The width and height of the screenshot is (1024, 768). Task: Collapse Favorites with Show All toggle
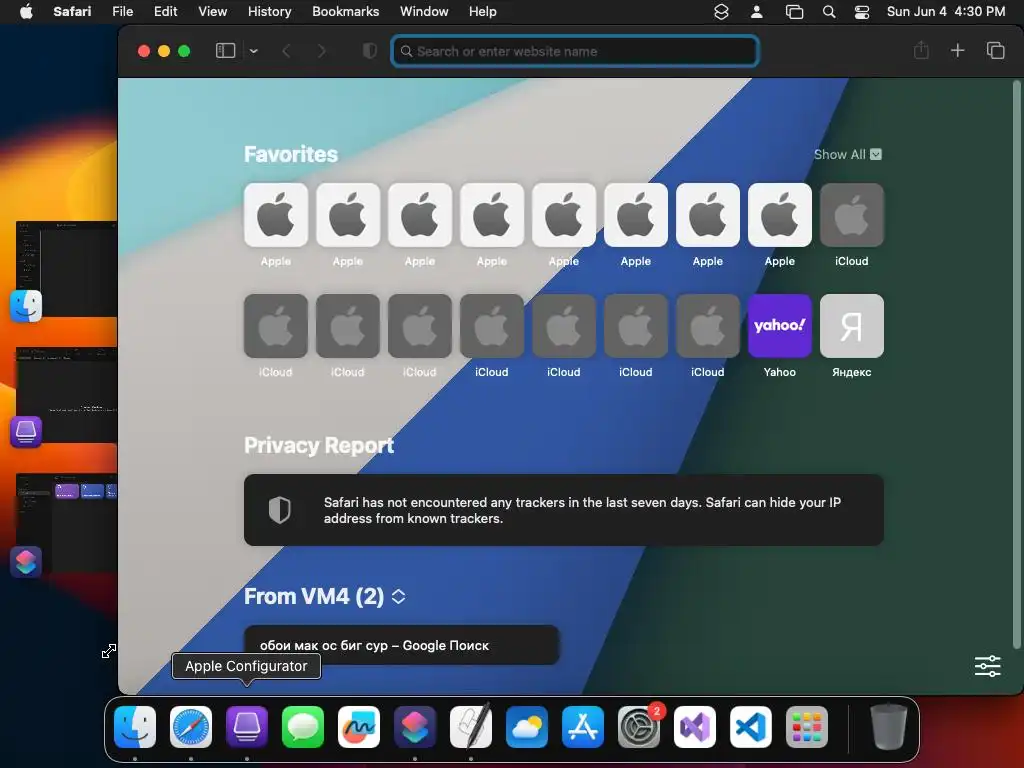tap(848, 155)
